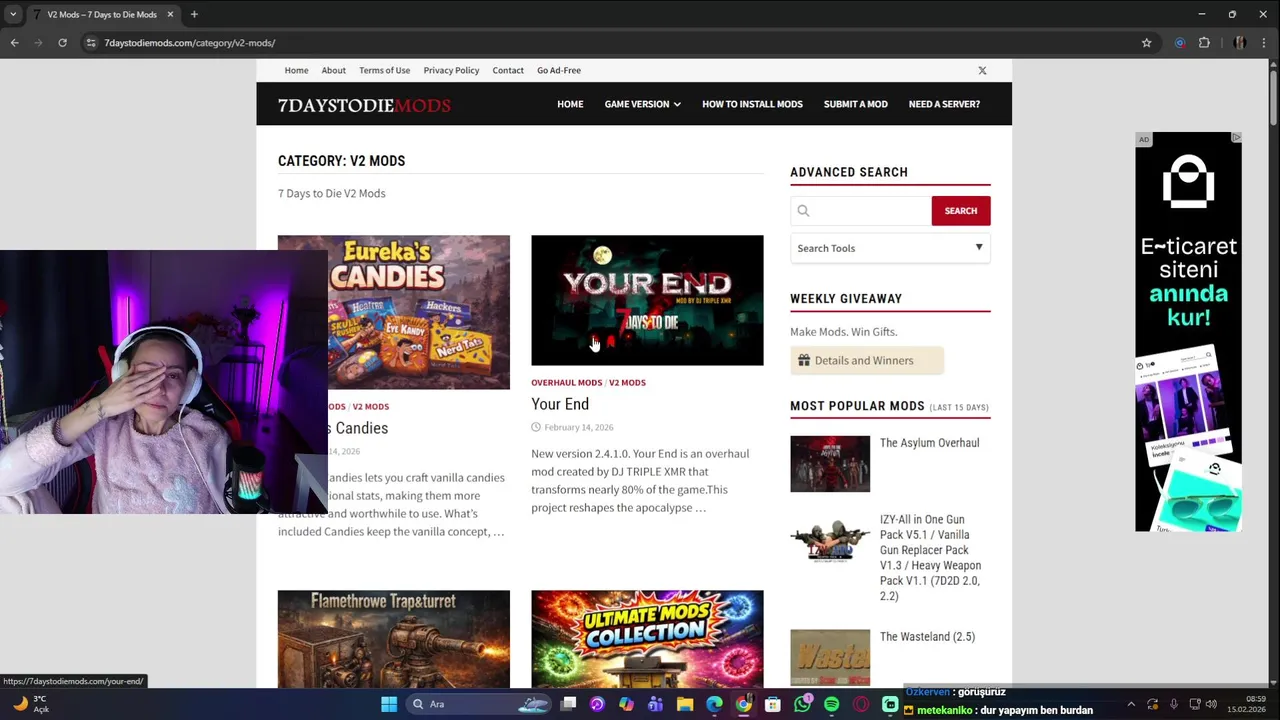1280x720 pixels.
Task: Click the microphone tray icon
Action: pyautogui.click(x=1174, y=704)
